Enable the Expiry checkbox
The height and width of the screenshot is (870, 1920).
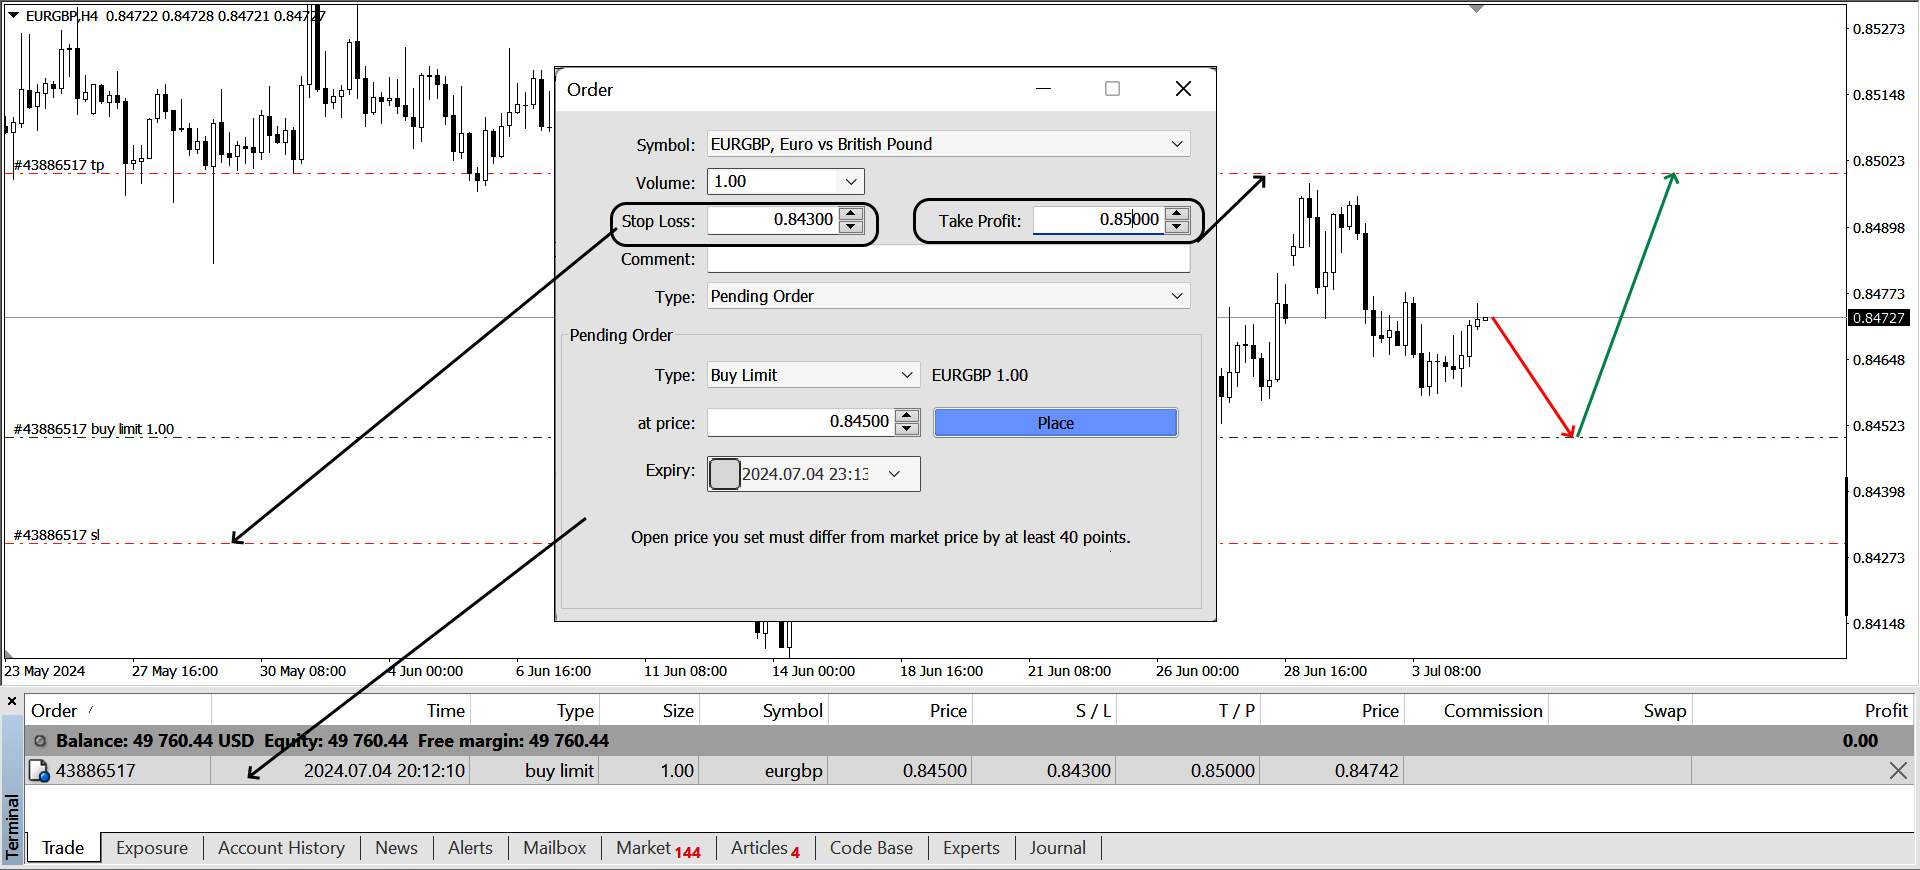[725, 474]
